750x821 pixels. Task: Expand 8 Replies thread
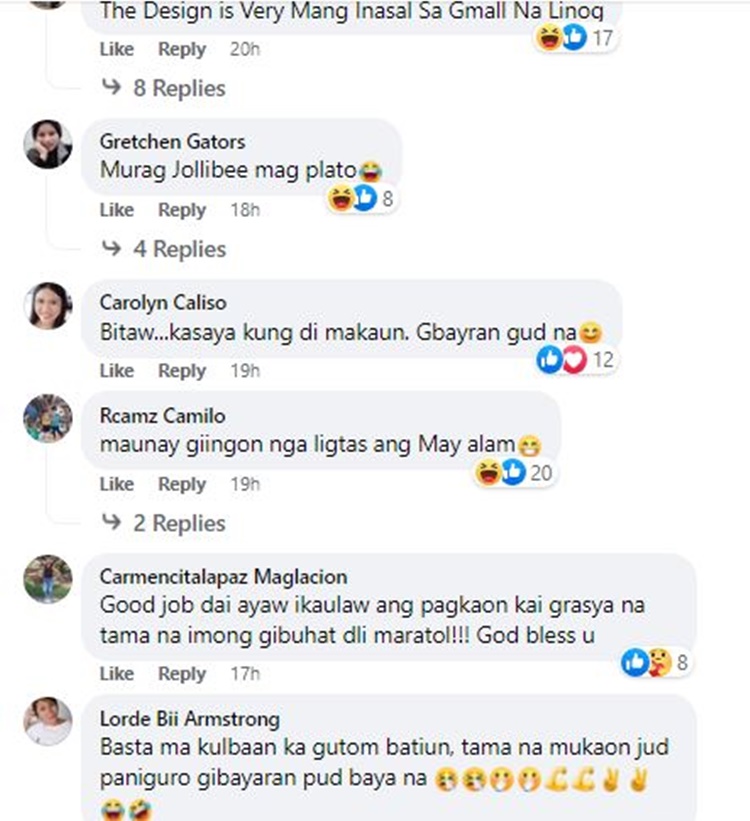(163, 88)
